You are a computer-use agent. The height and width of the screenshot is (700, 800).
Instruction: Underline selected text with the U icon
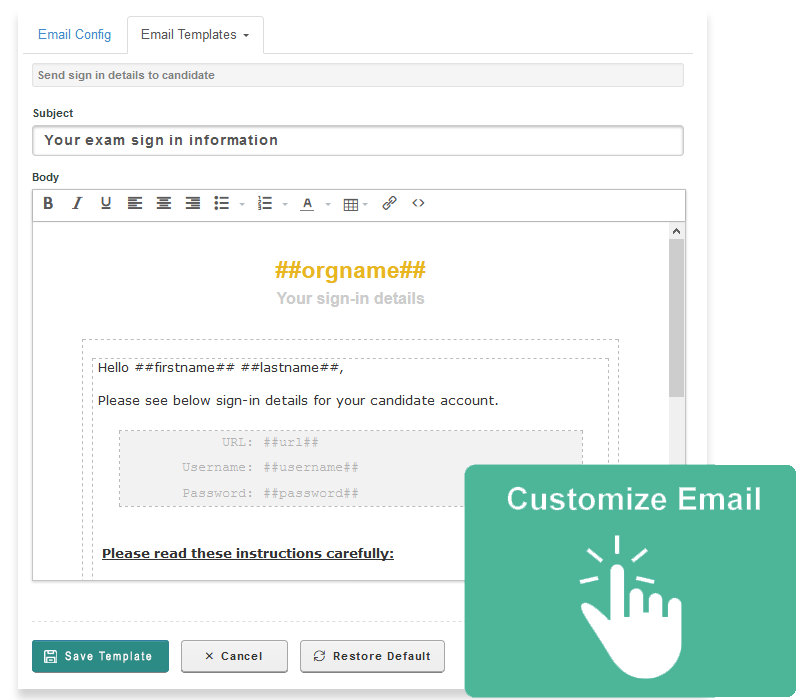pyautogui.click(x=106, y=203)
